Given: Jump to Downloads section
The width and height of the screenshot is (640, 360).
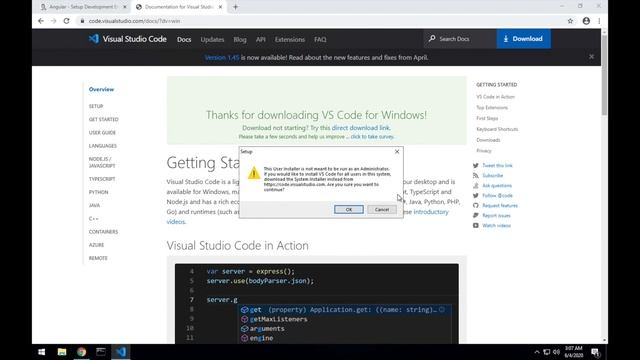Looking at the screenshot, I should [x=488, y=140].
